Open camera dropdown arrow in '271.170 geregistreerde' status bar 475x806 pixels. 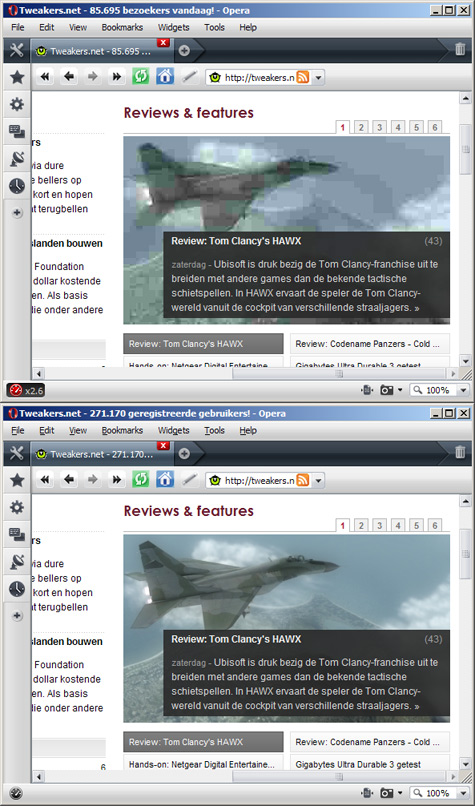click(400, 794)
